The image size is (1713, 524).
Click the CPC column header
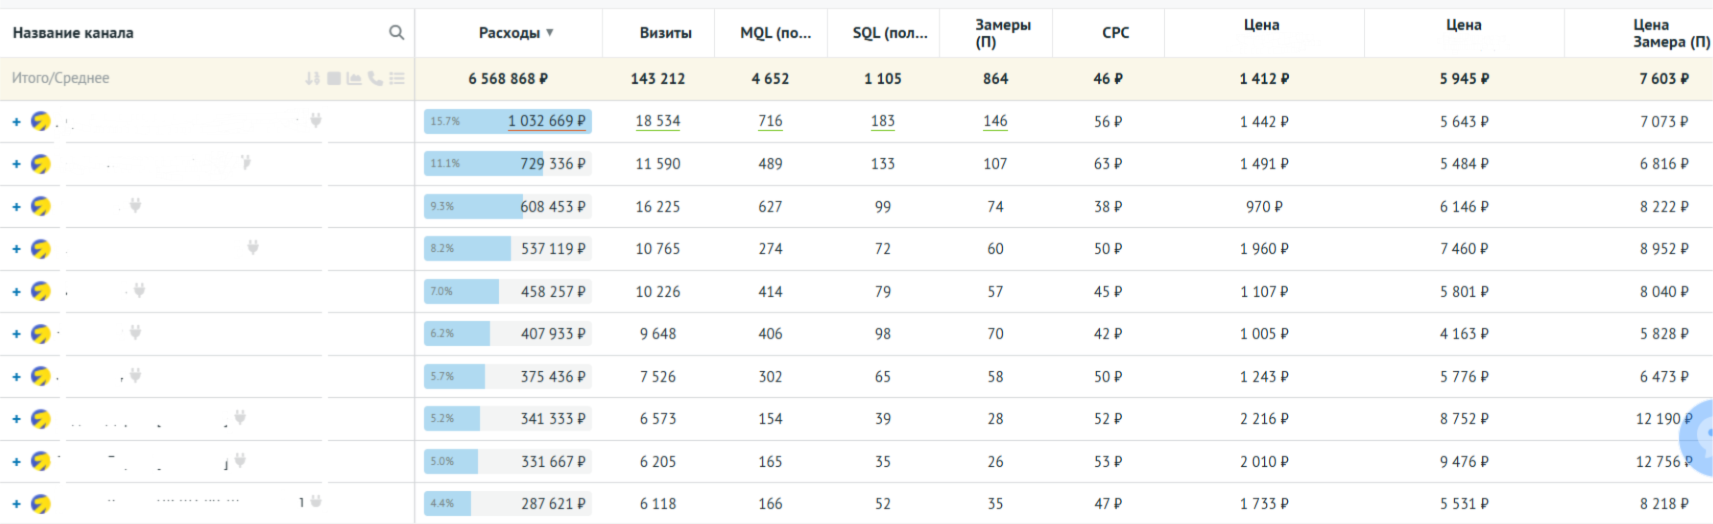click(x=1115, y=33)
